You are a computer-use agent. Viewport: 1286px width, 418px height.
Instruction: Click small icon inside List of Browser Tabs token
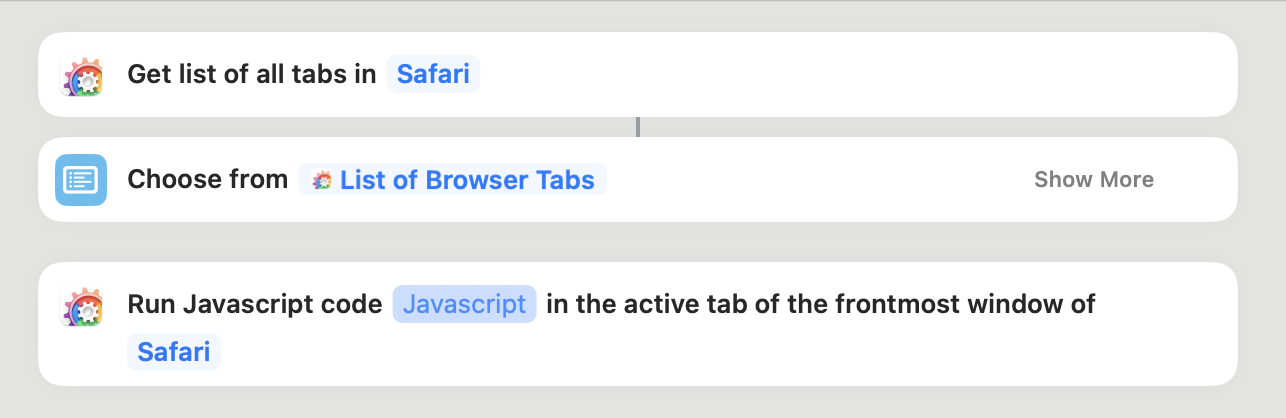tap(322, 180)
